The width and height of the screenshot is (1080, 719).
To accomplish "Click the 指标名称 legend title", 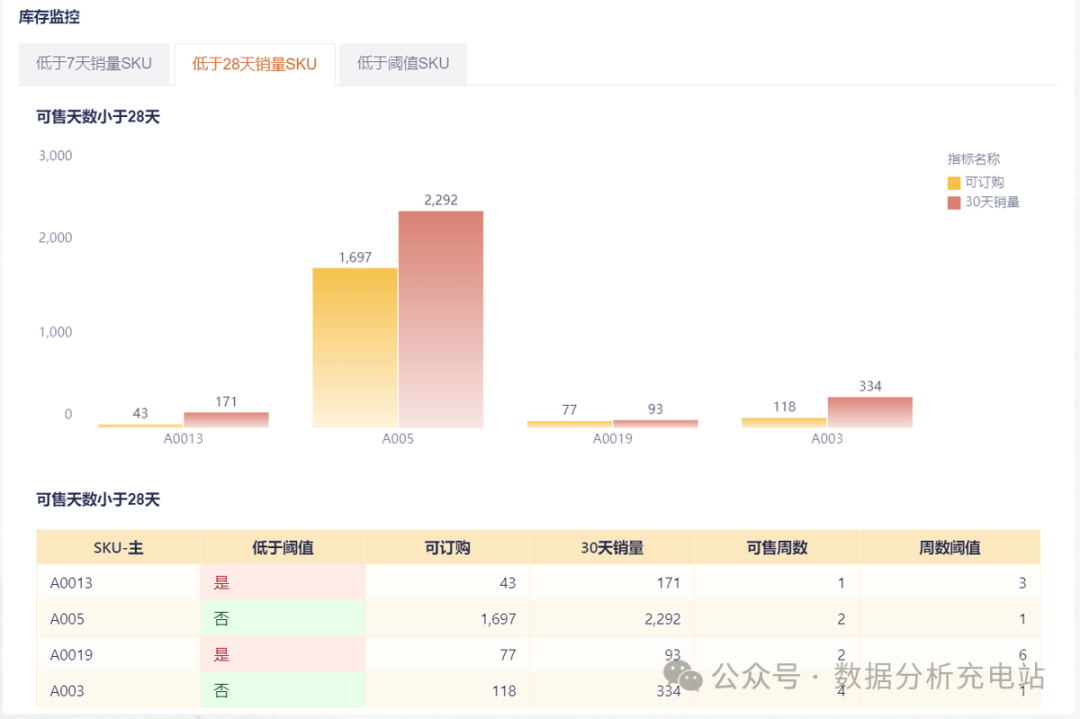I will [x=973, y=159].
